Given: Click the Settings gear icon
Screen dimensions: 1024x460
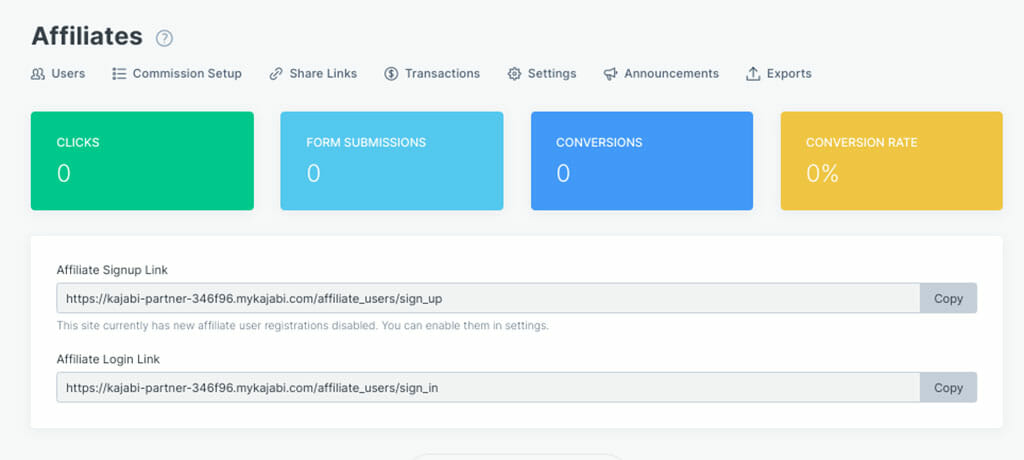Looking at the screenshot, I should (514, 74).
